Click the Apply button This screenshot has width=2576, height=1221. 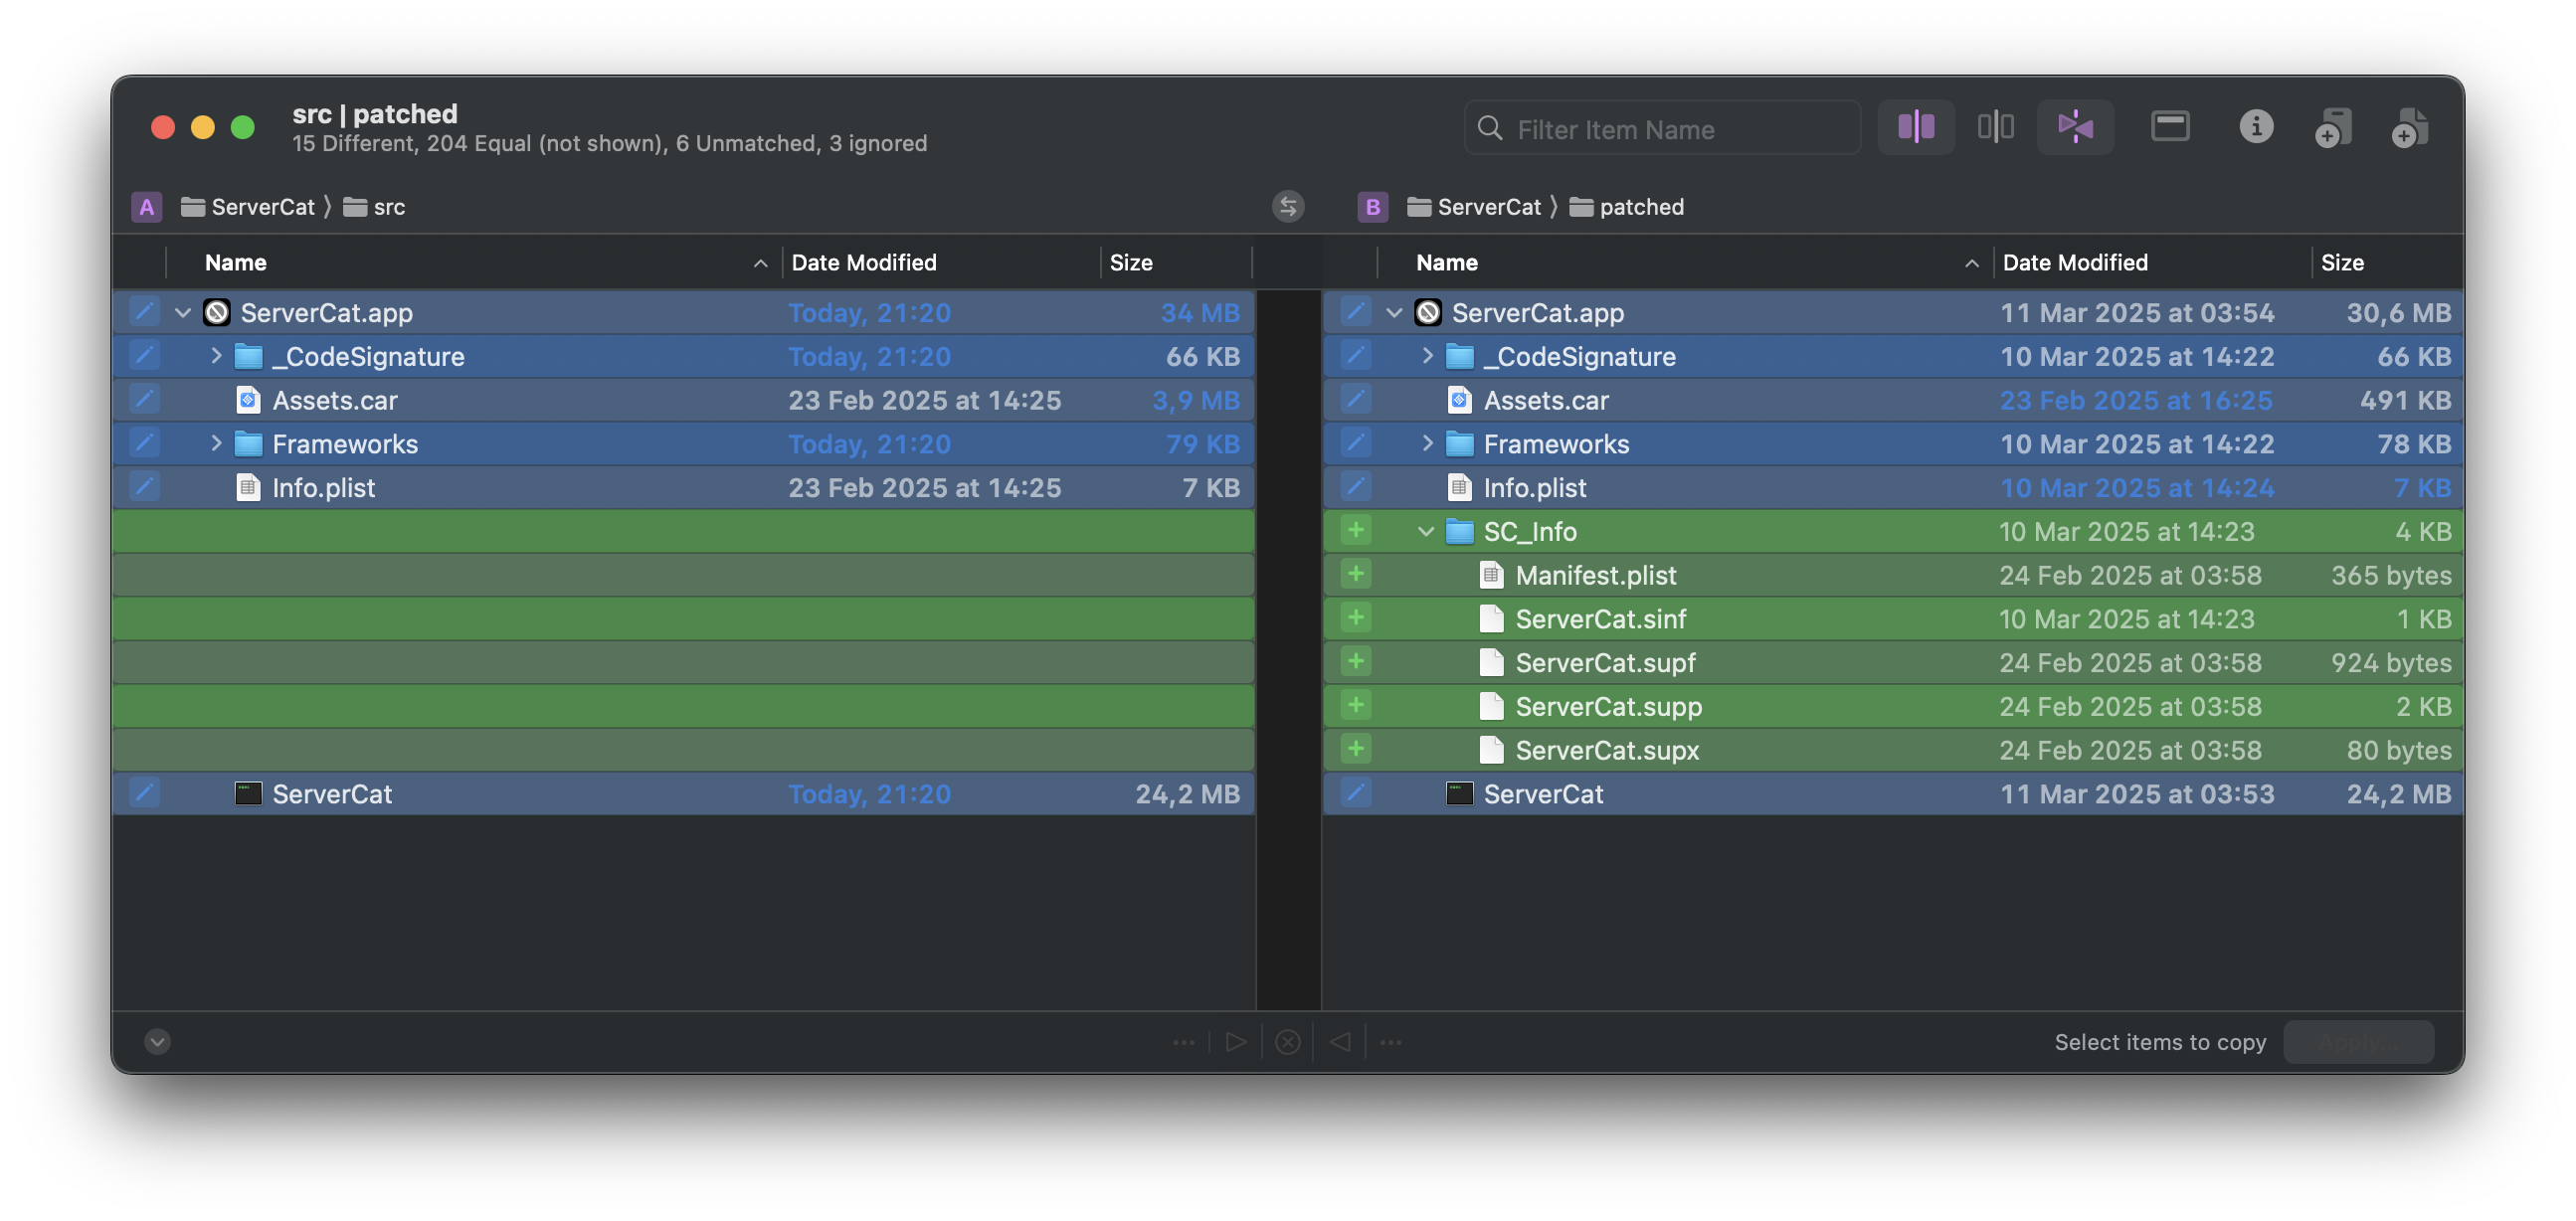tap(2358, 1041)
